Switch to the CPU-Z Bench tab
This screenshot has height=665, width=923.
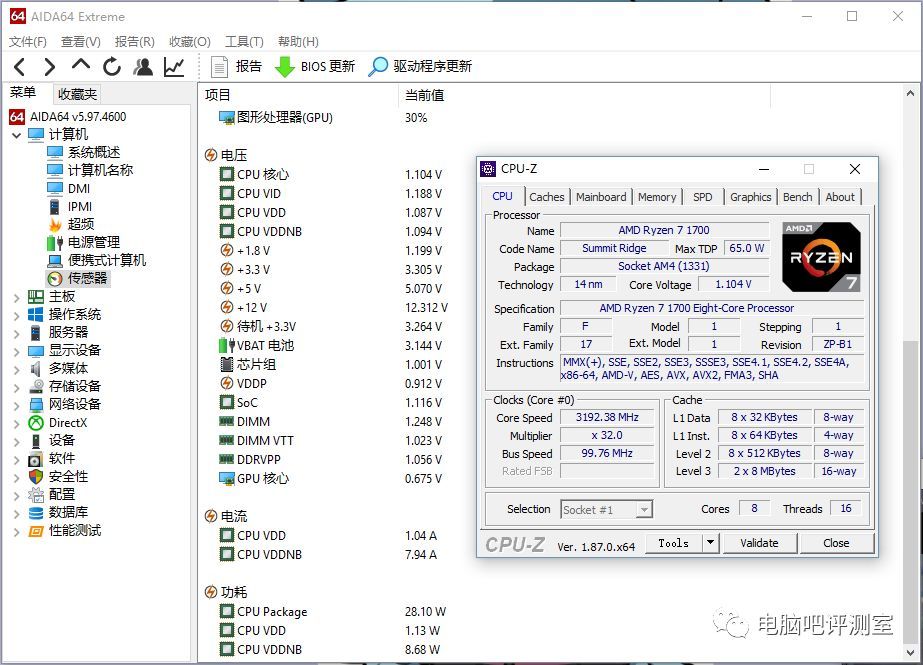798,197
